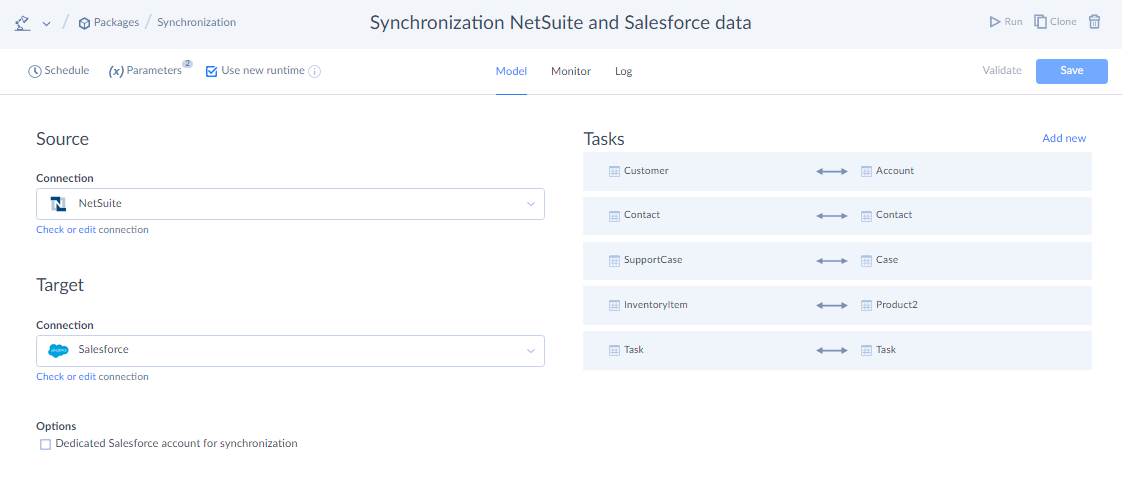The width and height of the screenshot is (1122, 480).
Task: Enable Dedicated Salesforce account for synchronization
Action: pyautogui.click(x=45, y=444)
